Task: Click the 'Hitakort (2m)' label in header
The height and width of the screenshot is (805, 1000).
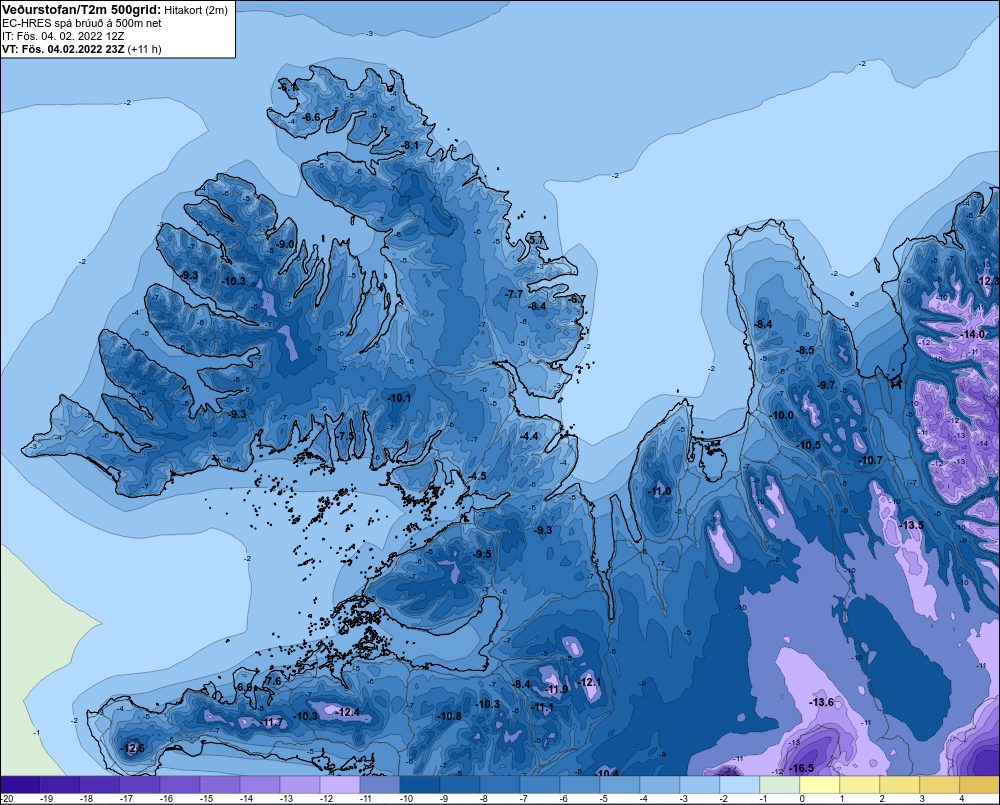Action: tap(196, 10)
